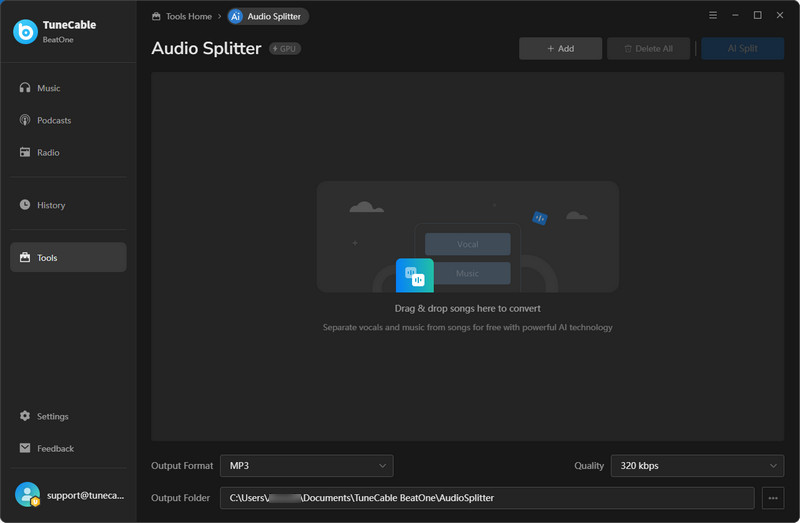800x523 pixels.
Task: Click the Tools toolbox icon in sidebar
Action: [x=24, y=257]
